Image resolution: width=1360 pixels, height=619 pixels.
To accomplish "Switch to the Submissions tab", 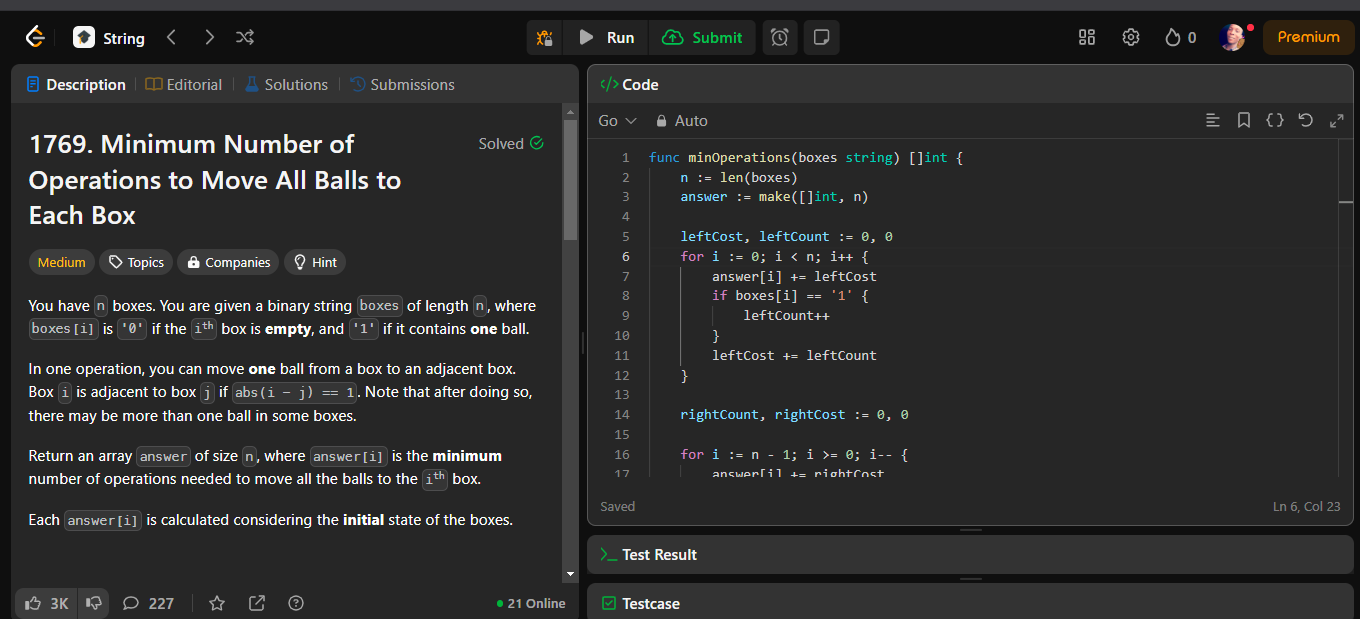I will point(402,85).
